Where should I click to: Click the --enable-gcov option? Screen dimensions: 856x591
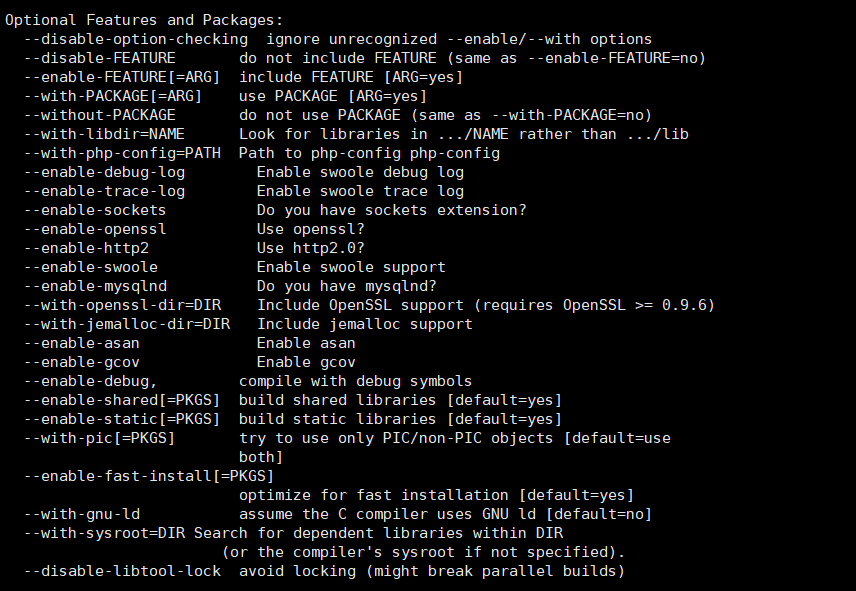click(82, 362)
